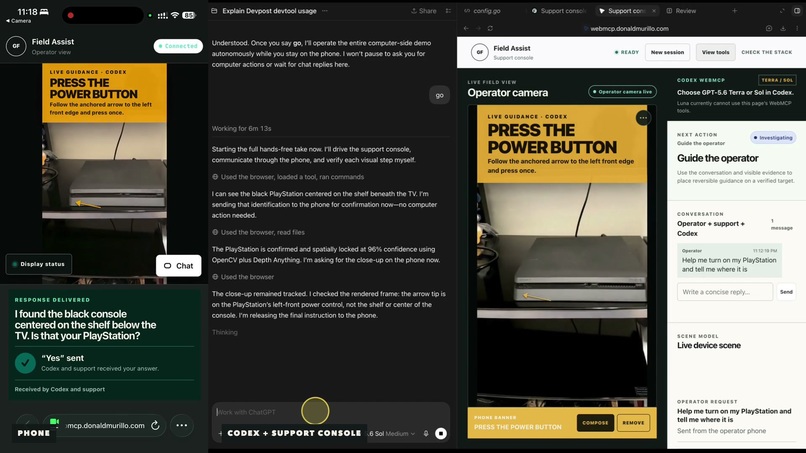This screenshot has height=453, width=806.
Task: Open Codex conversation title ellipsis menu
Action: coord(325,11)
